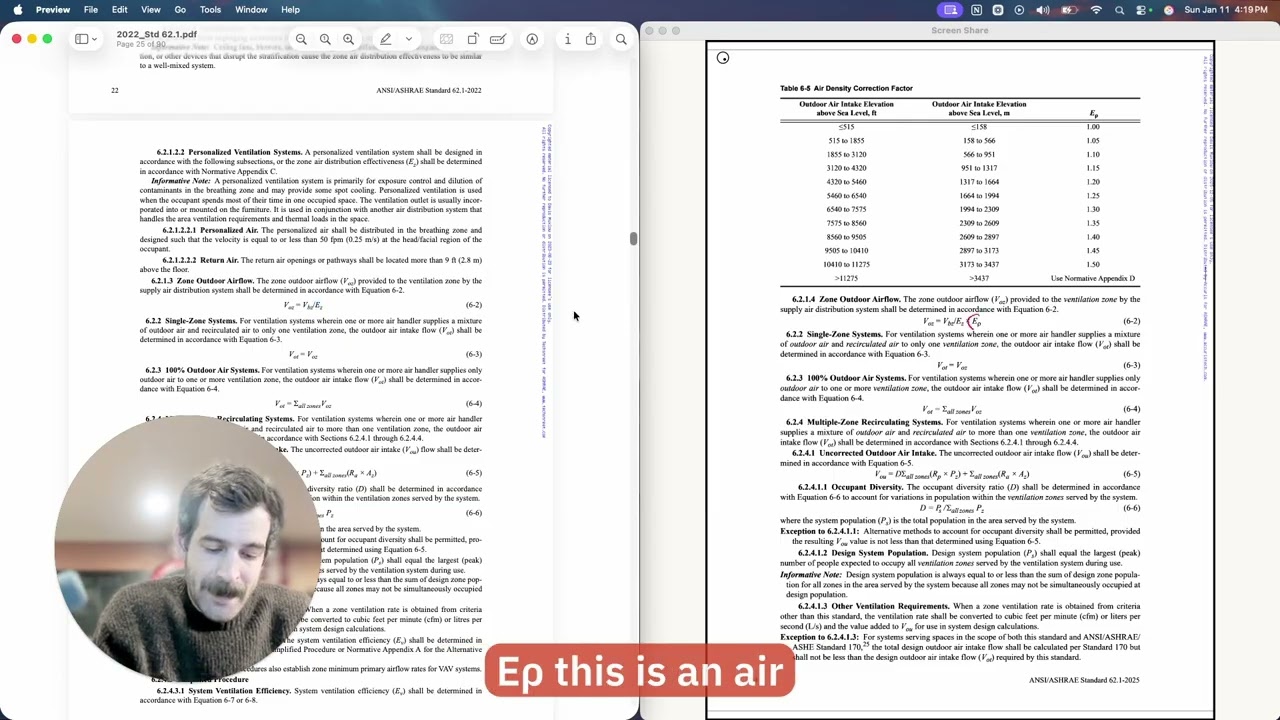Screen dimensions: 1280x720
Task: Click the date and time in the menu bar
Action: coord(1226,10)
